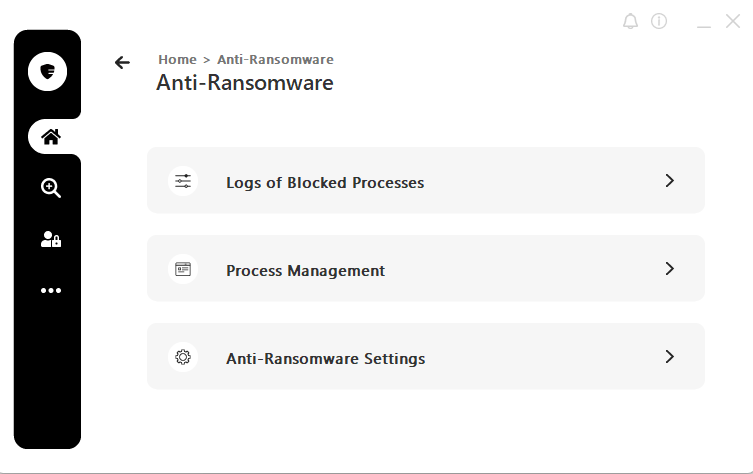Minimize the application window

704,22
